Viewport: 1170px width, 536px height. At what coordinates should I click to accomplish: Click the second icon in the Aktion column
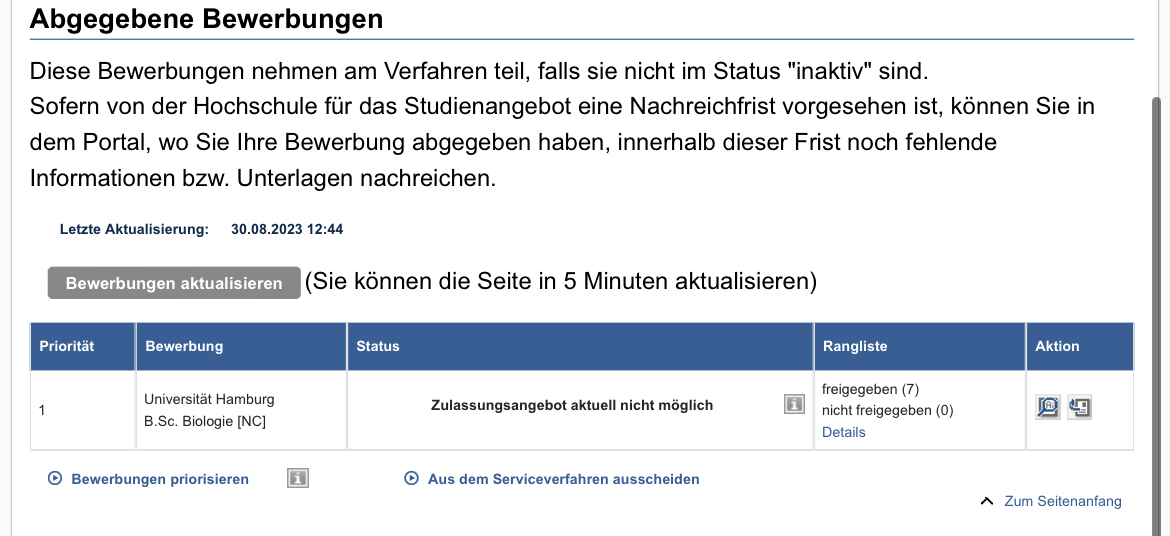click(1079, 407)
